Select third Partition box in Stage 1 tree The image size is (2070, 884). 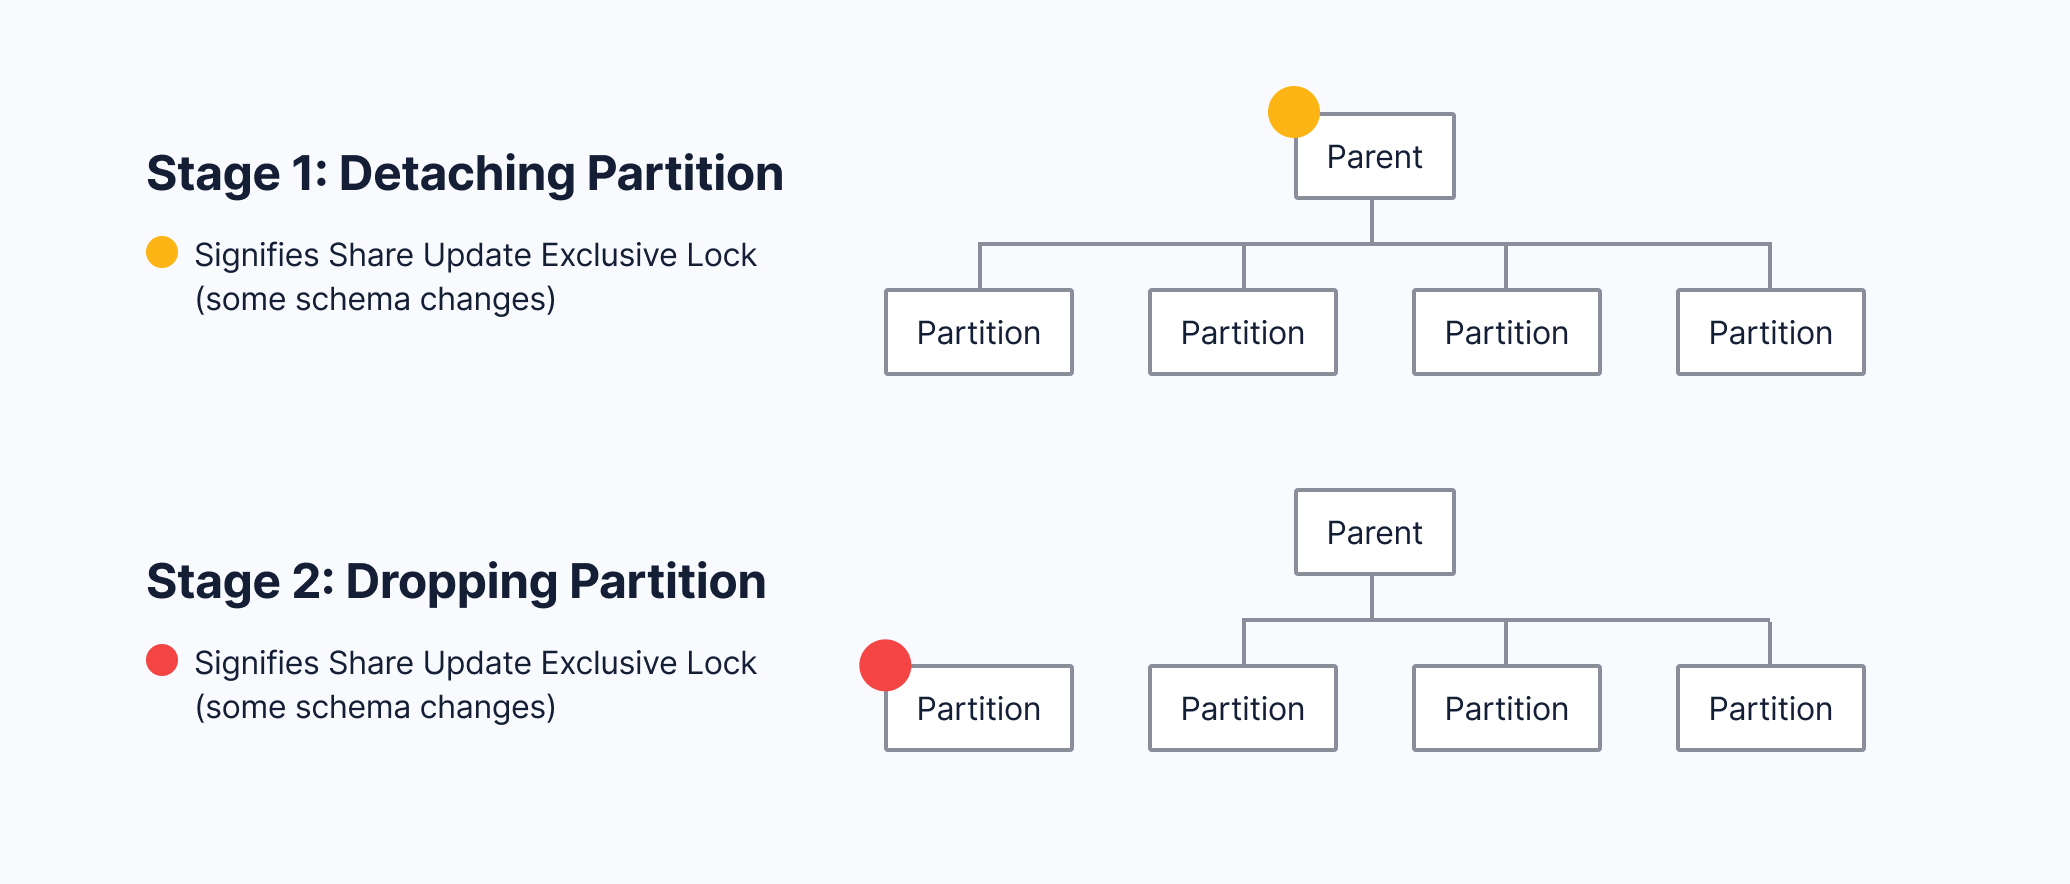[x=1506, y=333]
